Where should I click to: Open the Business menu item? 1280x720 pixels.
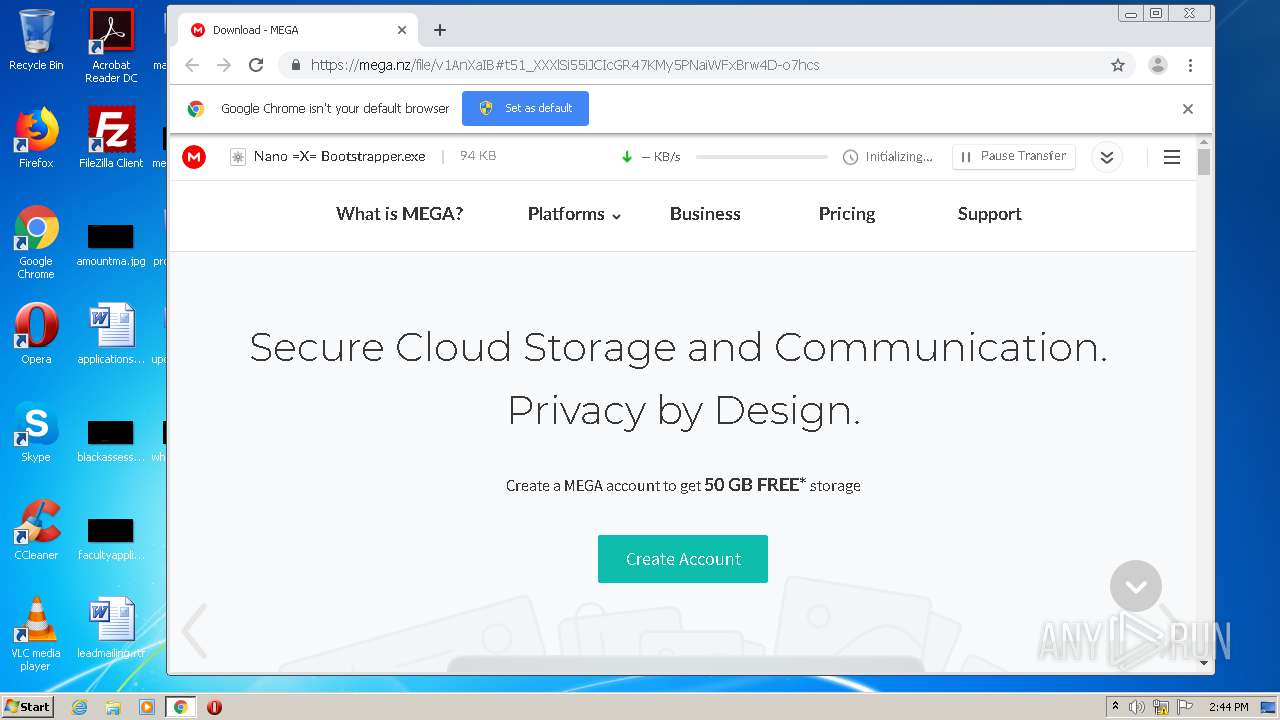tap(705, 214)
